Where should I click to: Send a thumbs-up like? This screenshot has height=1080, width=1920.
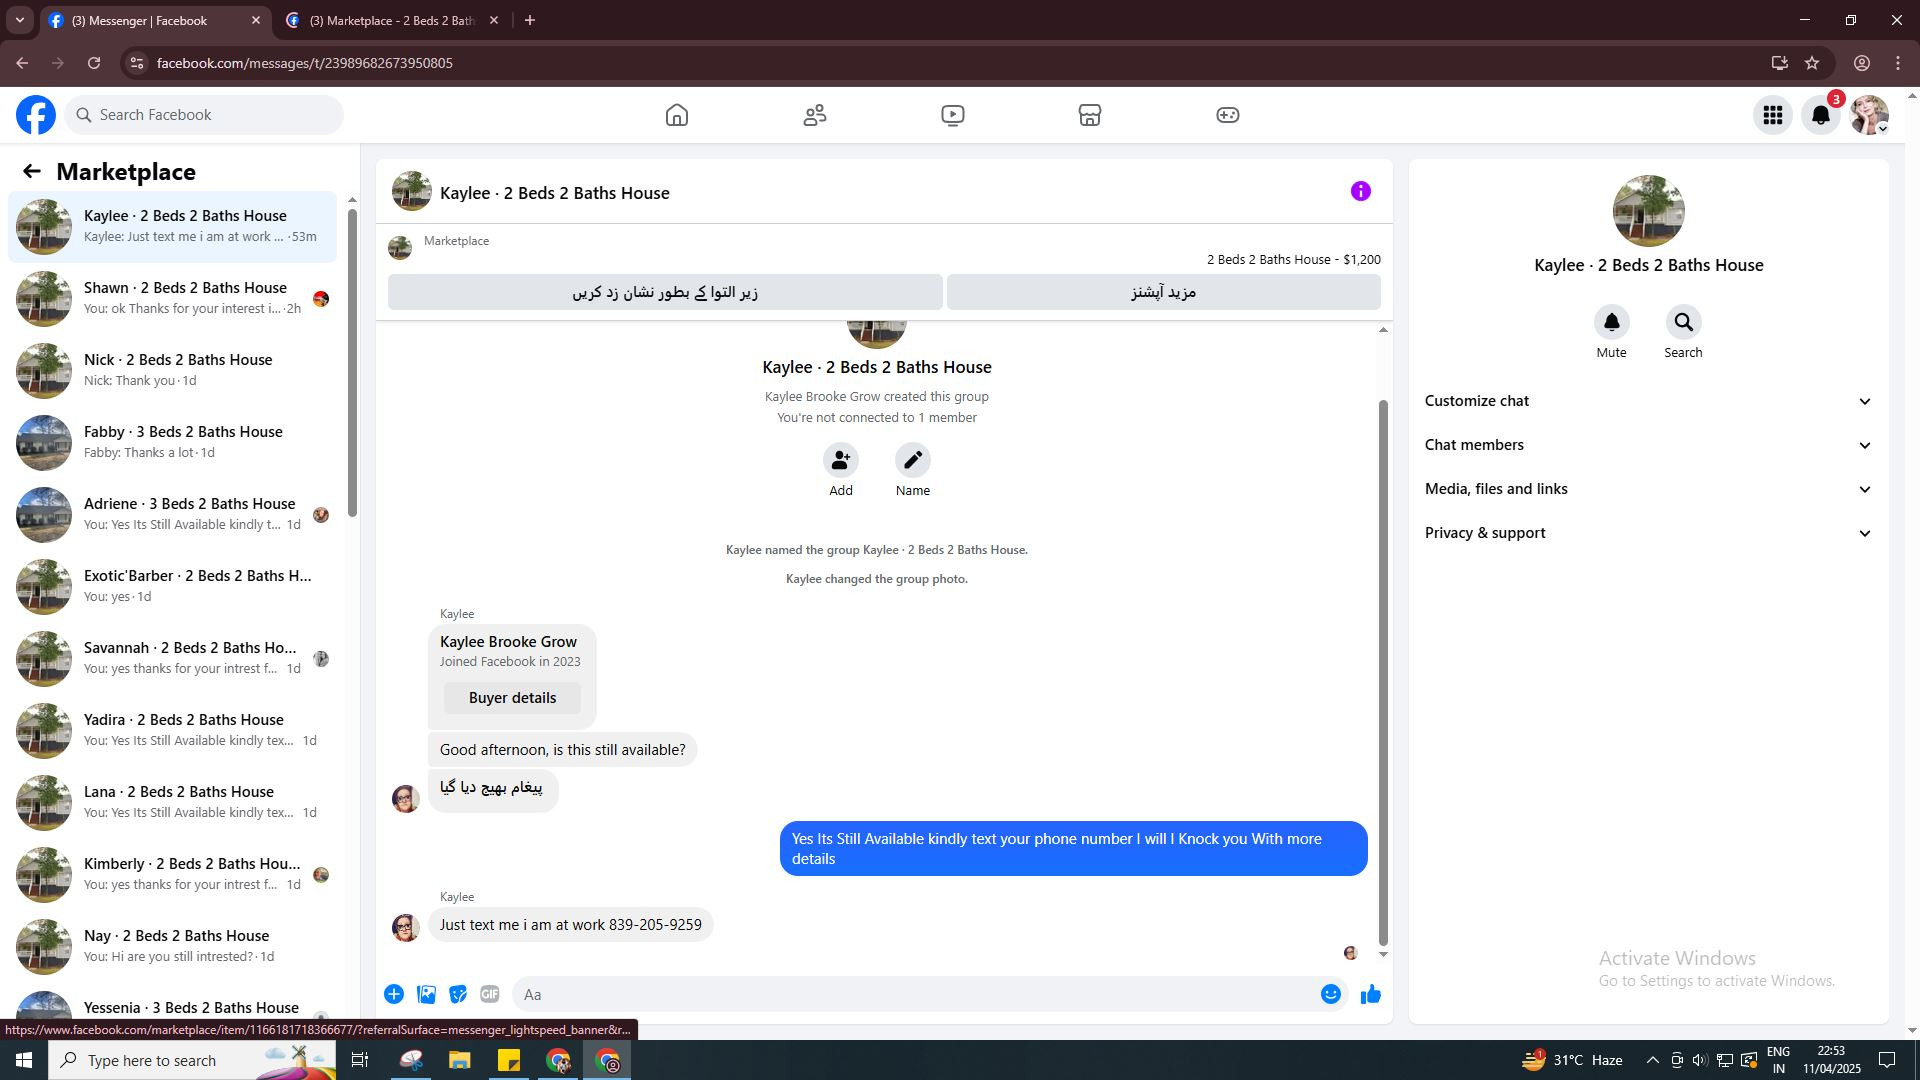point(1371,994)
